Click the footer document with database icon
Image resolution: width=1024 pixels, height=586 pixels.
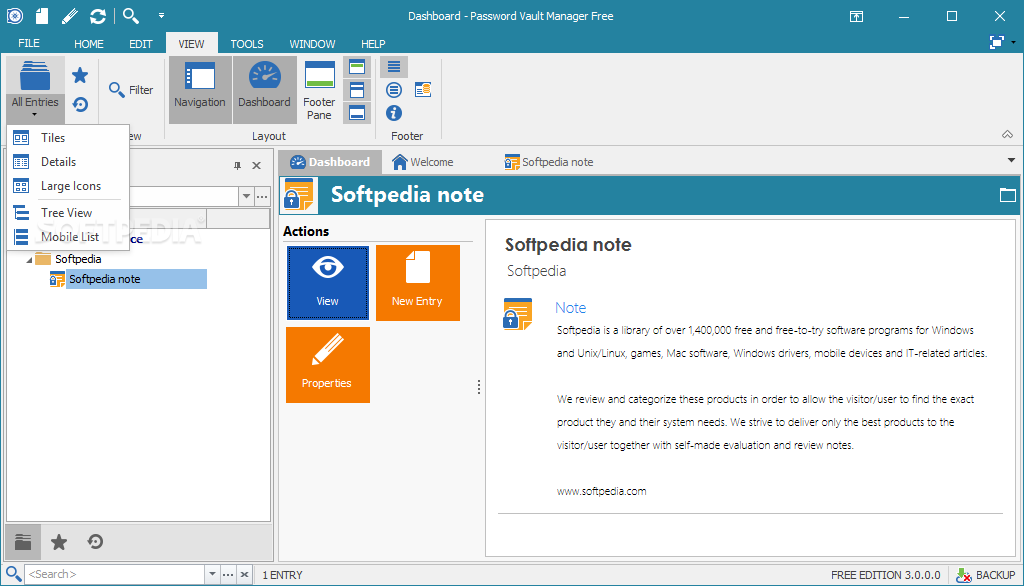[x=423, y=90]
